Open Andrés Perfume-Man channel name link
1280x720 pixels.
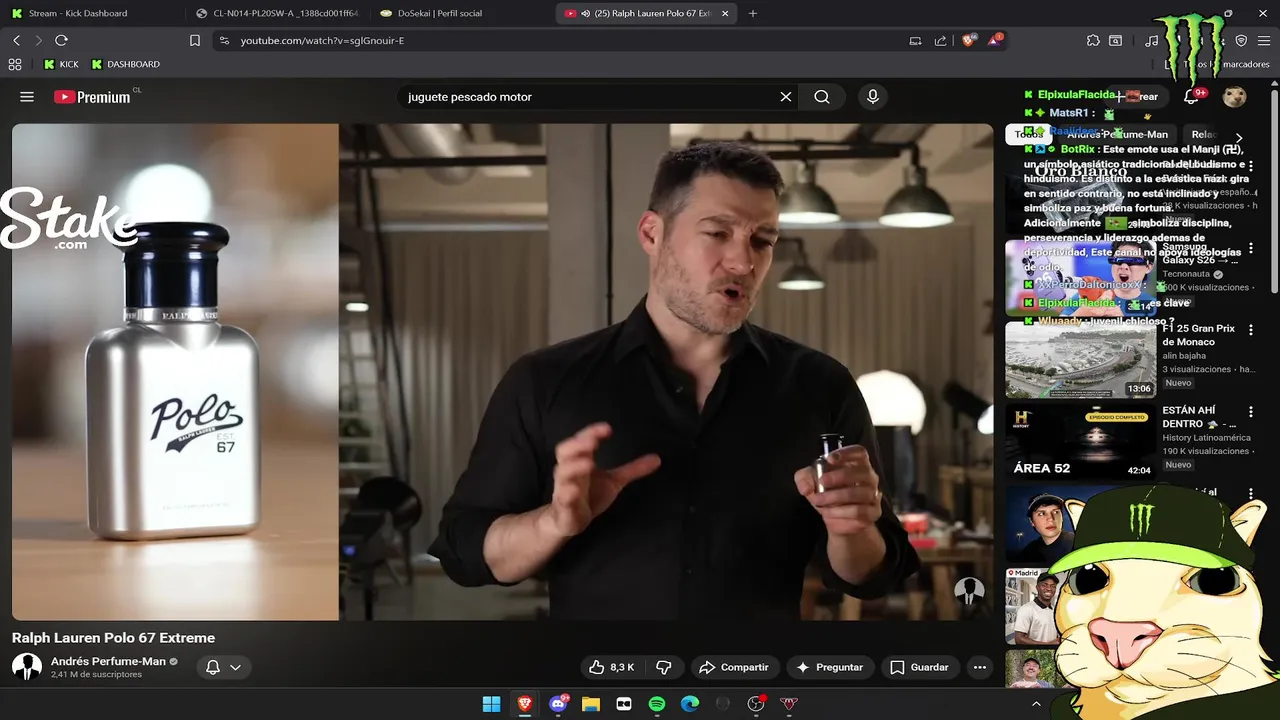pyautogui.click(x=108, y=662)
